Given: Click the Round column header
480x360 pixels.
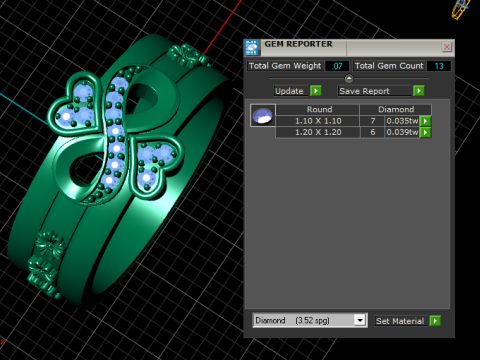Looking at the screenshot, I should point(319,109).
